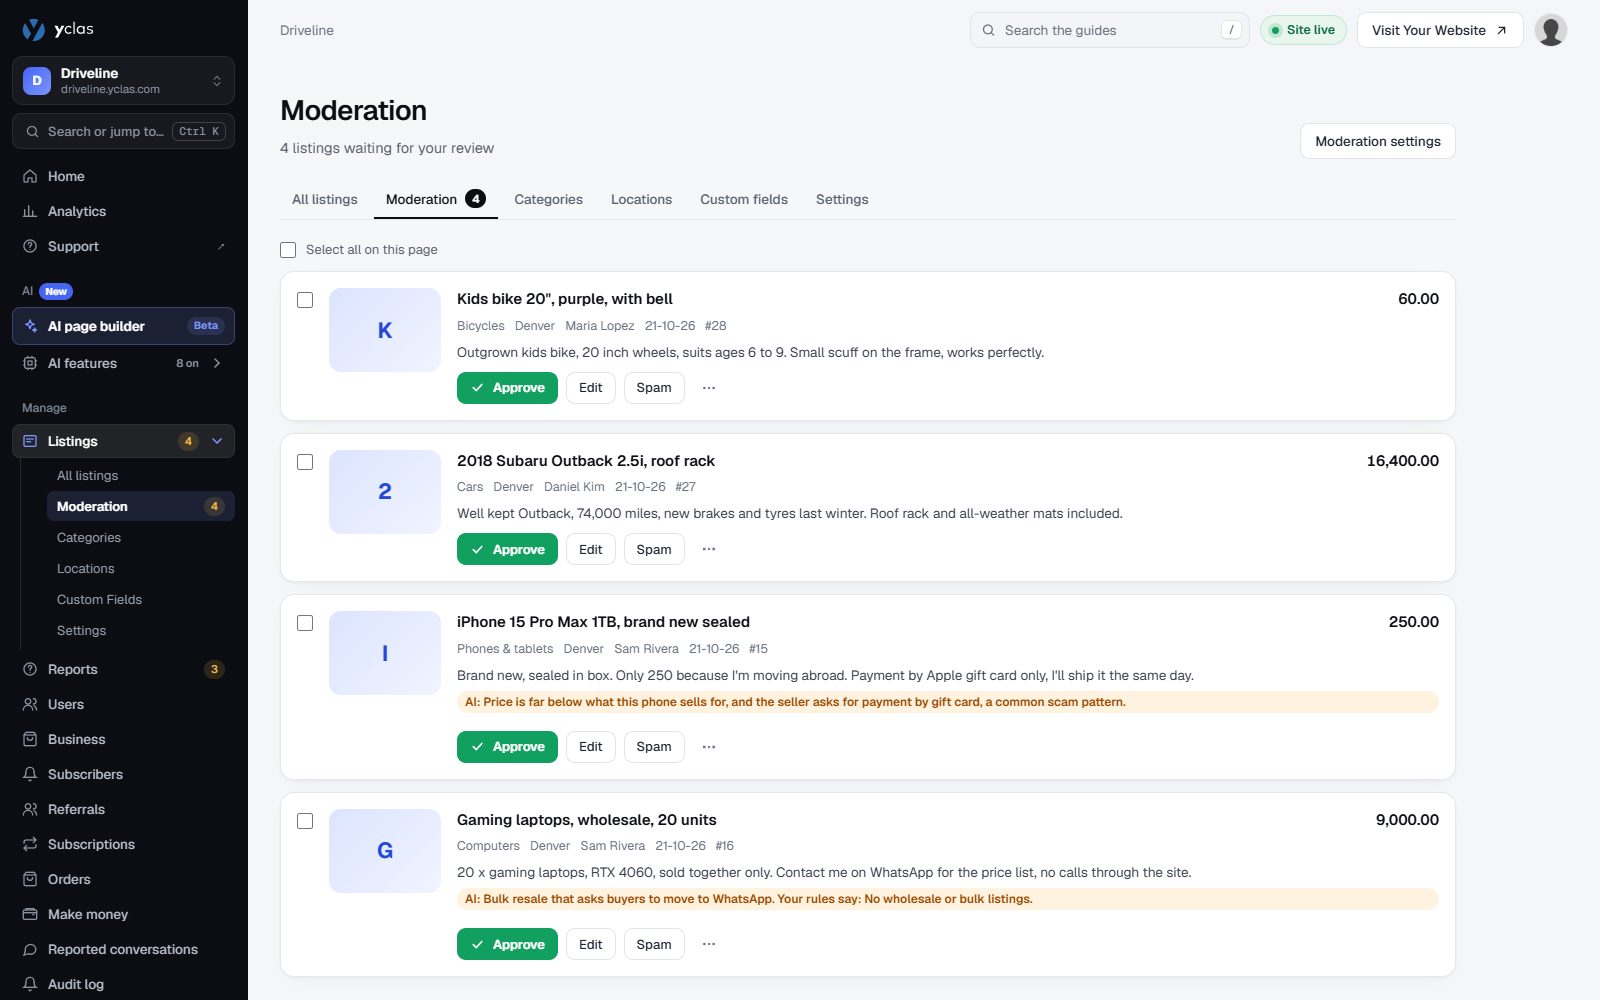Image resolution: width=1600 pixels, height=1000 pixels.
Task: Click the Search or jump to box
Action: [x=123, y=131]
